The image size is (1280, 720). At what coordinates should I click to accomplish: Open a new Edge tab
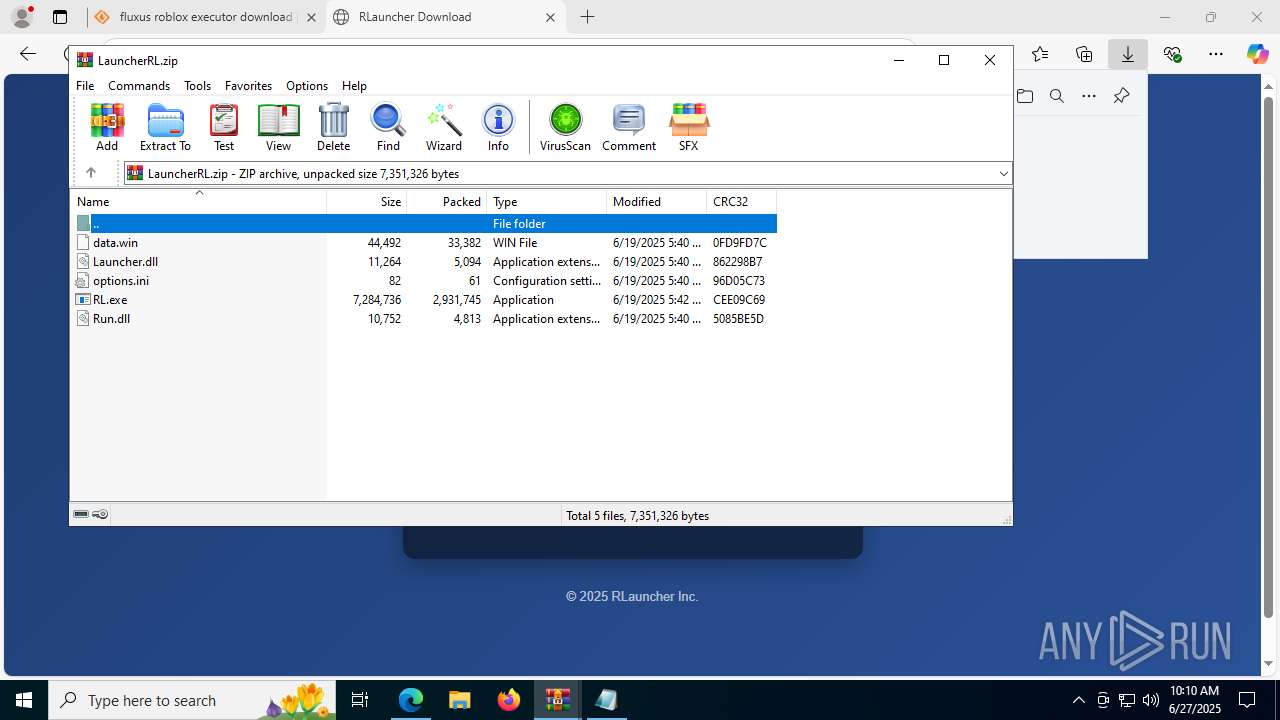[x=588, y=17]
